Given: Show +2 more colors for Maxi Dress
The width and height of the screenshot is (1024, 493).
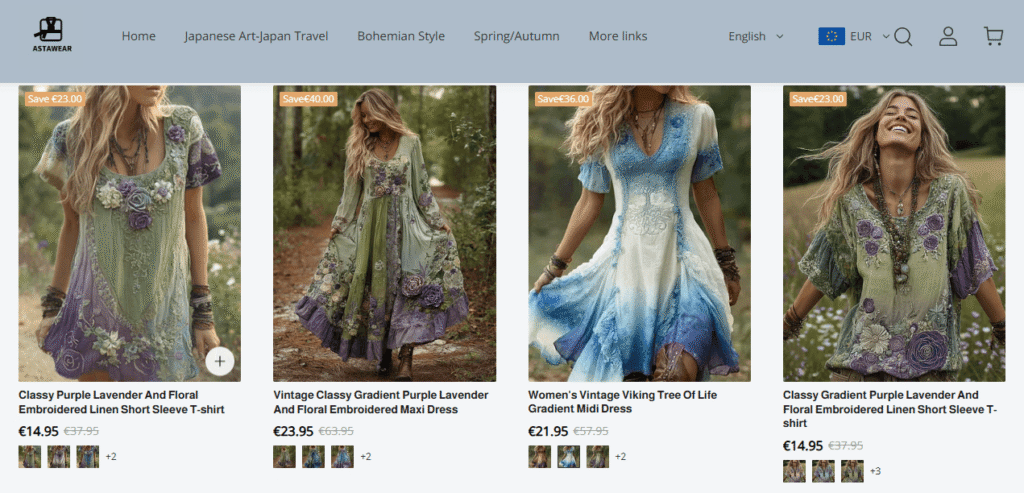Looking at the screenshot, I should point(366,456).
